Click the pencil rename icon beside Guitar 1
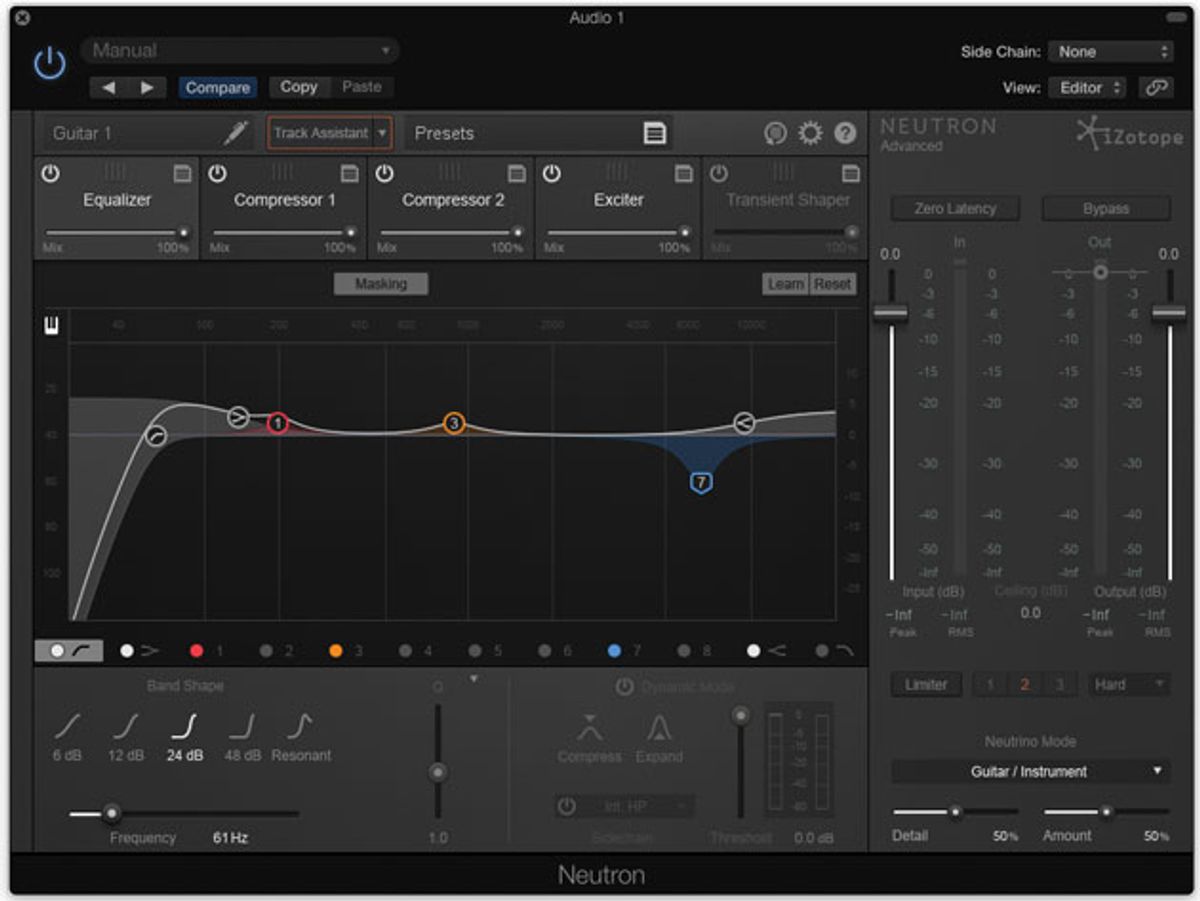 pos(235,133)
